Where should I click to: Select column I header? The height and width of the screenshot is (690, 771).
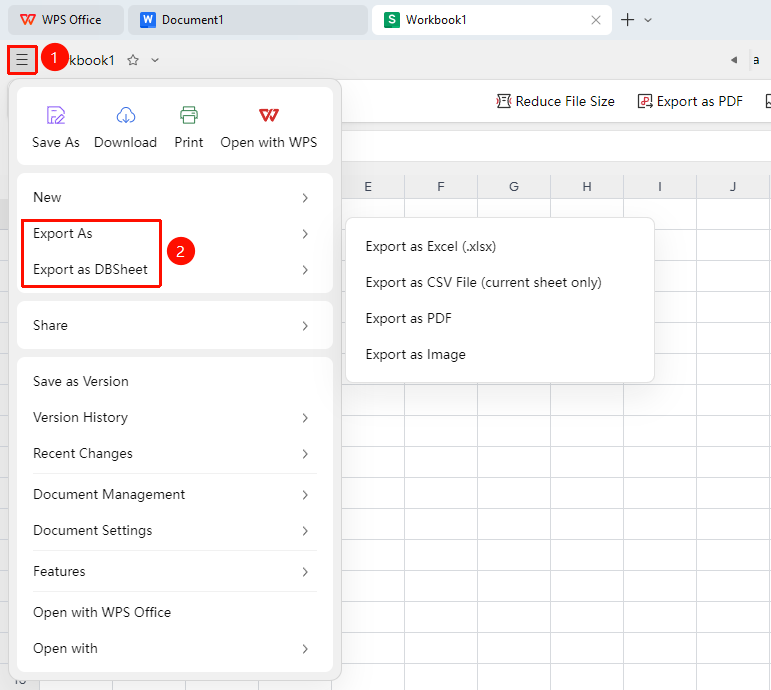pos(660,186)
